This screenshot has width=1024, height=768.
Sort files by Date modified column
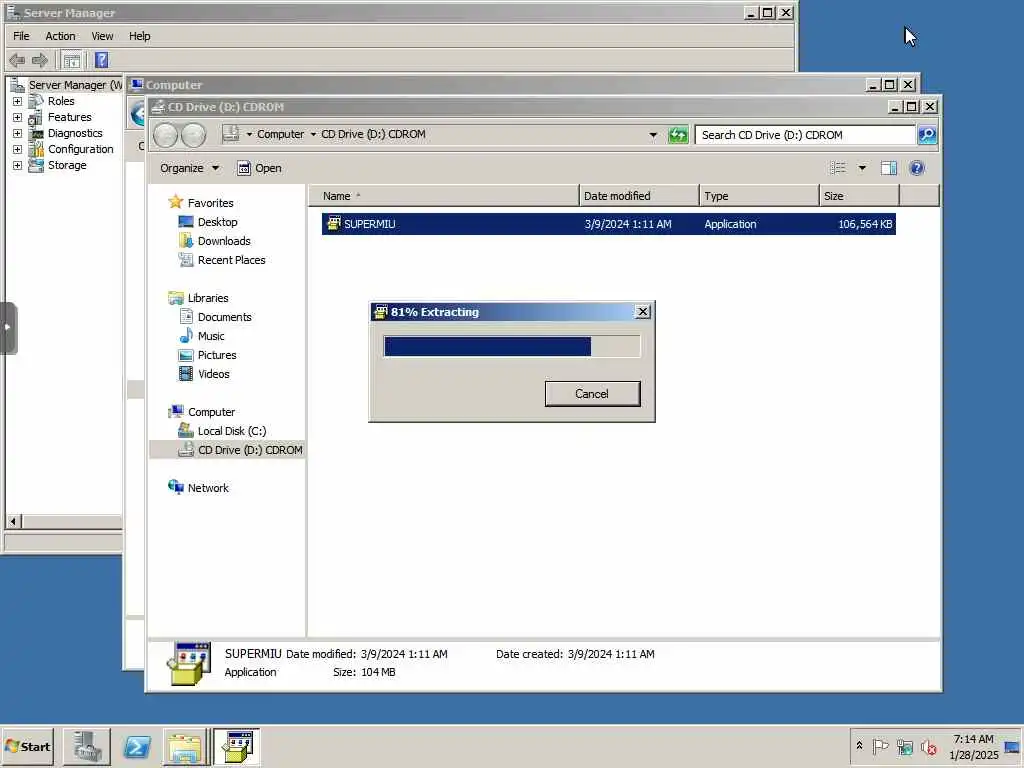(x=639, y=196)
